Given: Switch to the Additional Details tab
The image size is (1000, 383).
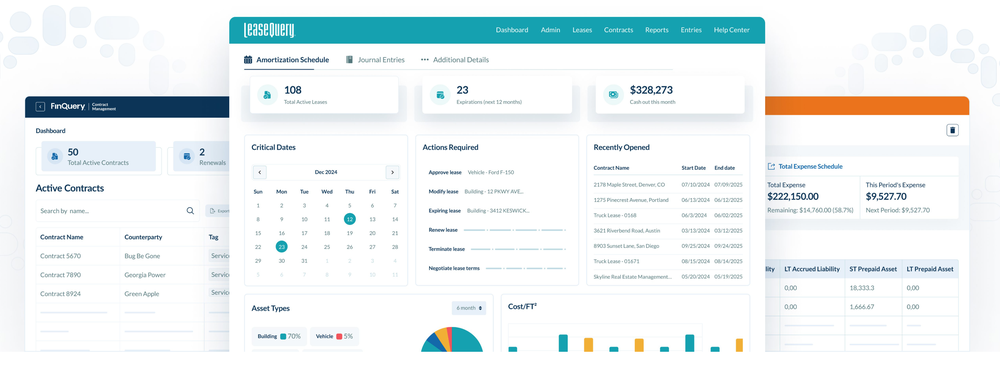Looking at the screenshot, I should (x=455, y=60).
